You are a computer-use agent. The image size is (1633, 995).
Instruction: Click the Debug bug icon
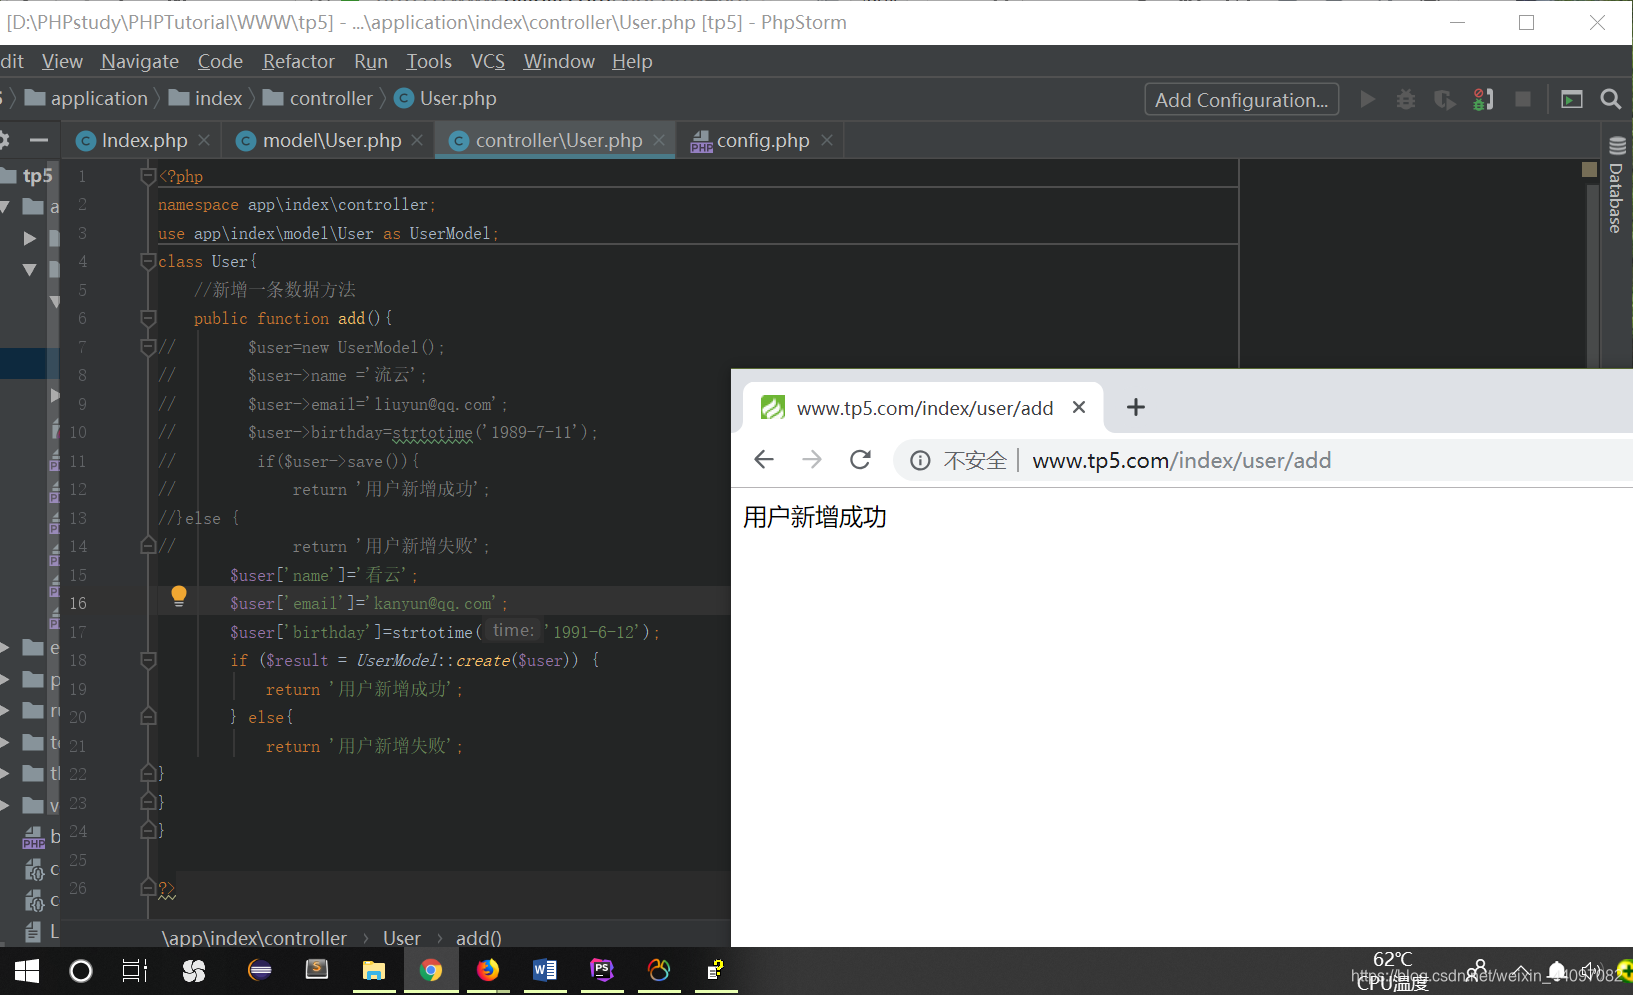1406,99
